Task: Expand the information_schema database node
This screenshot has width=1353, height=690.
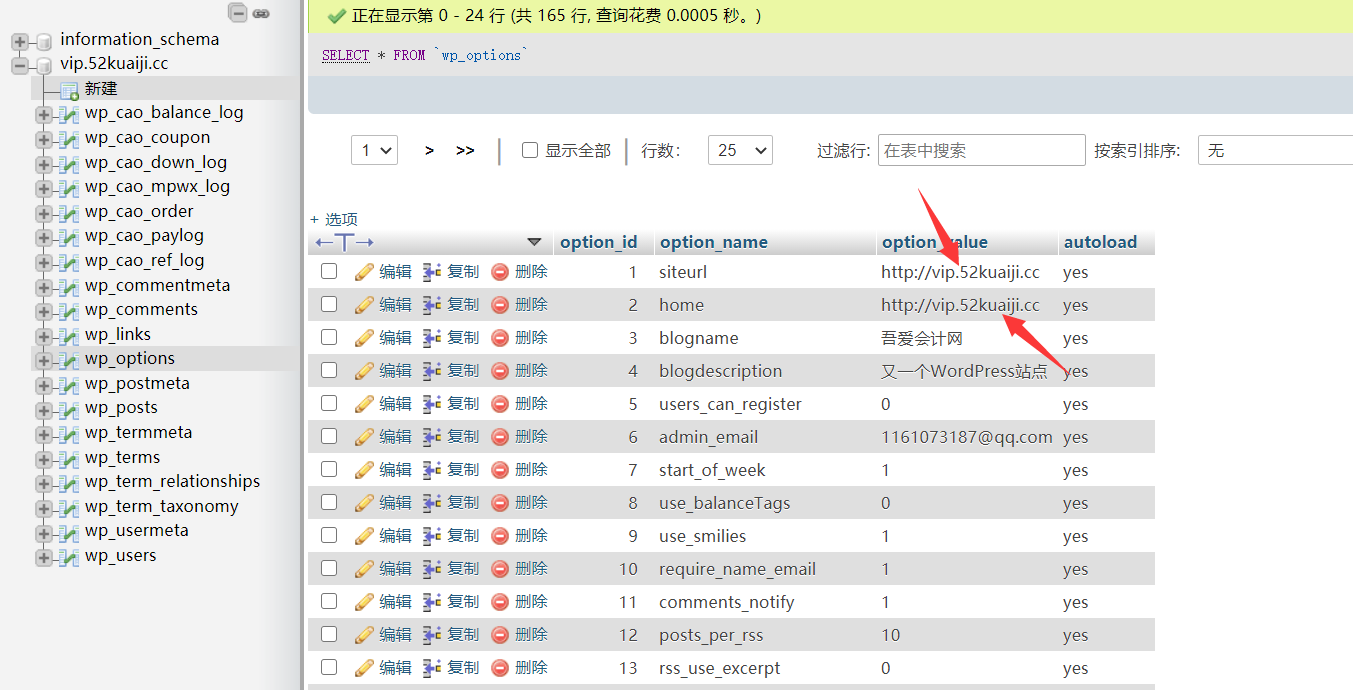Action: pos(19,41)
